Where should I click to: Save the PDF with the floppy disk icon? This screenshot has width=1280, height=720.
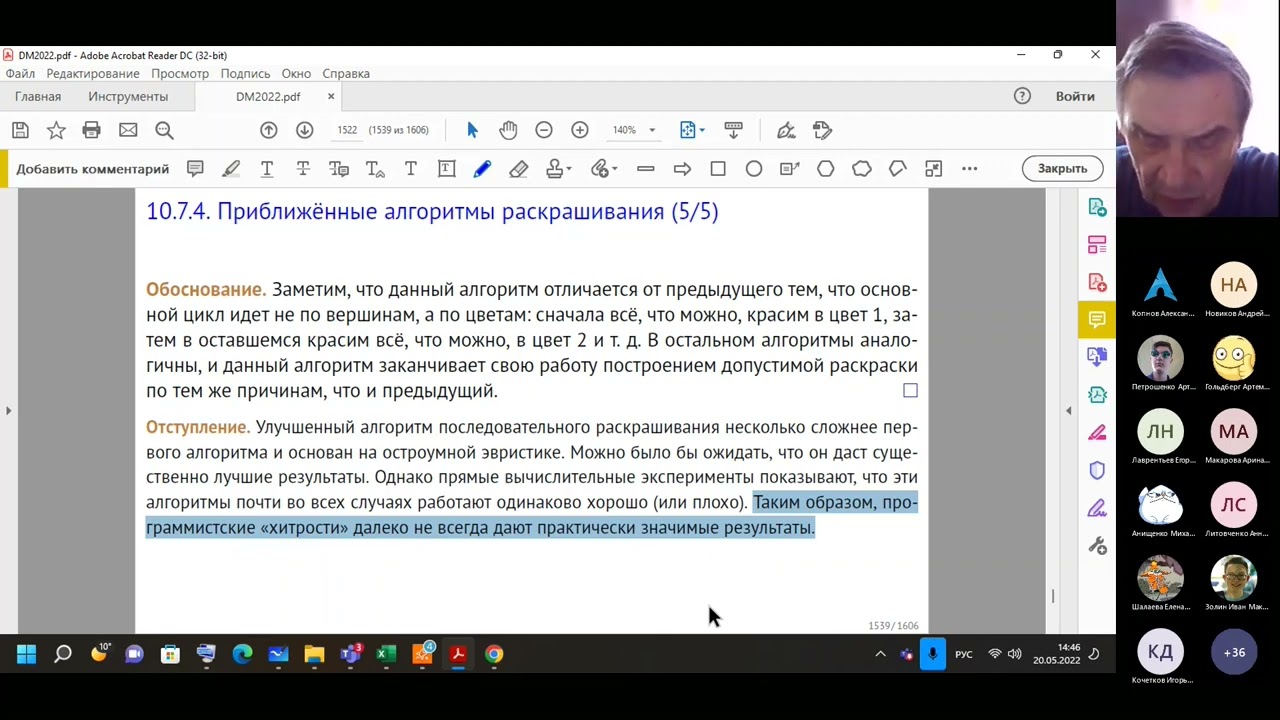point(20,130)
